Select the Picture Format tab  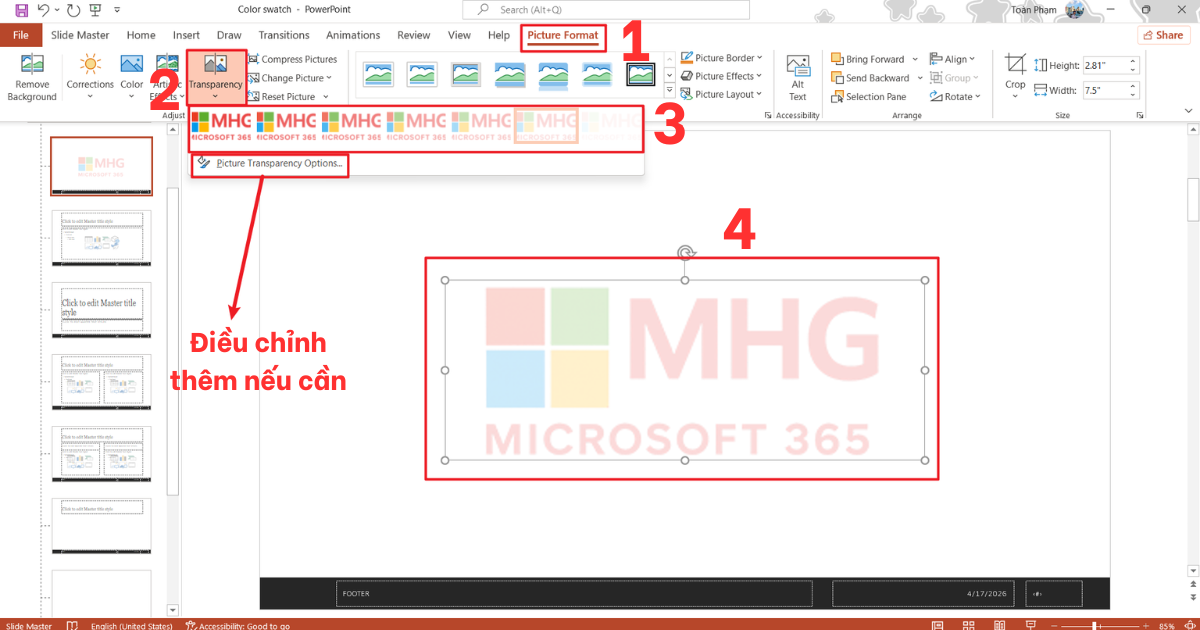click(x=563, y=35)
